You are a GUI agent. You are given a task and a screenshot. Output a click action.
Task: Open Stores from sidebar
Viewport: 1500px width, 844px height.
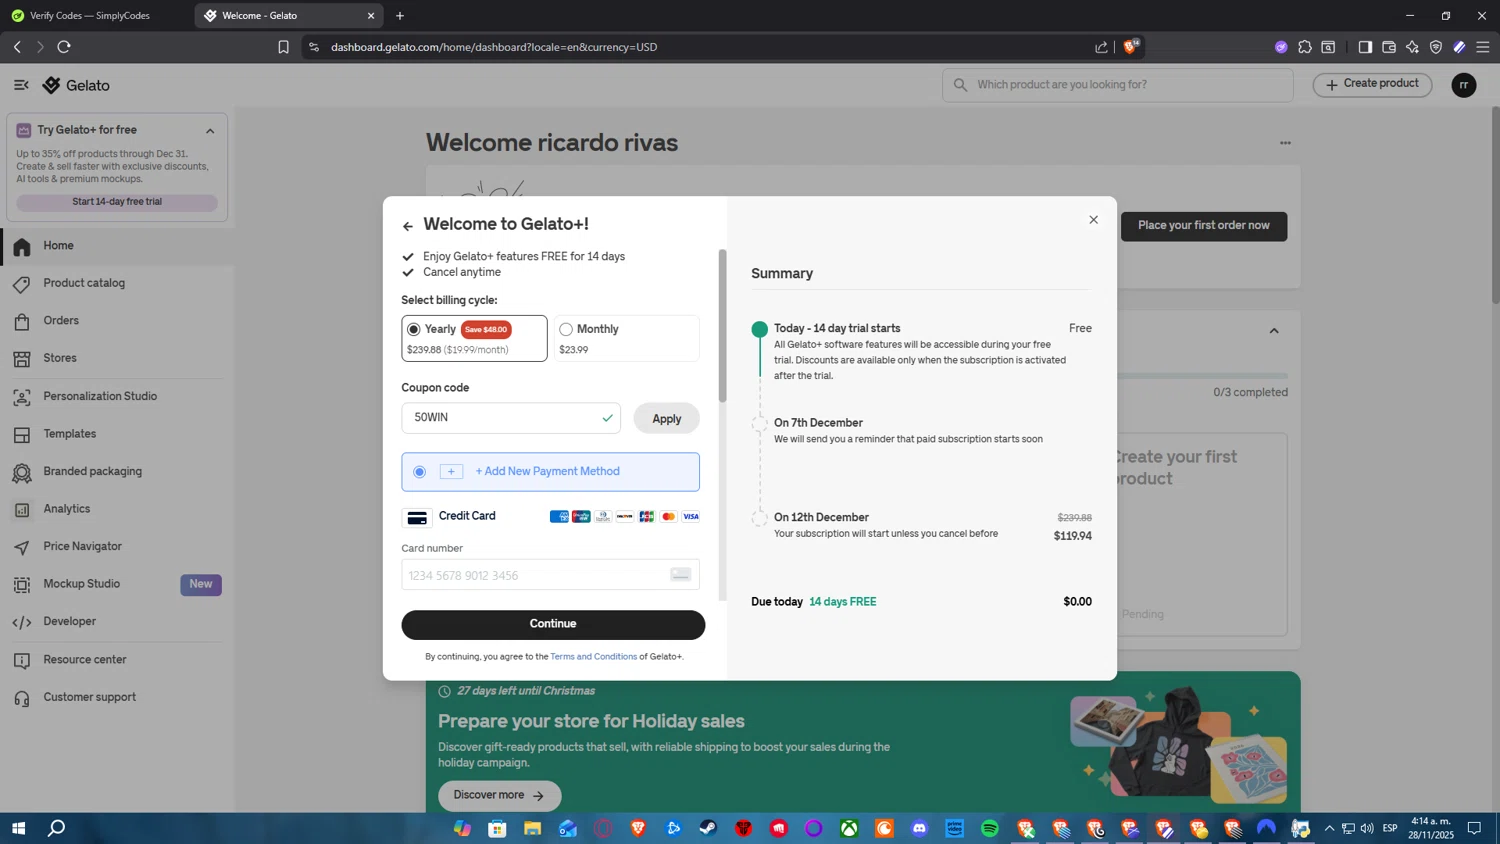point(60,358)
